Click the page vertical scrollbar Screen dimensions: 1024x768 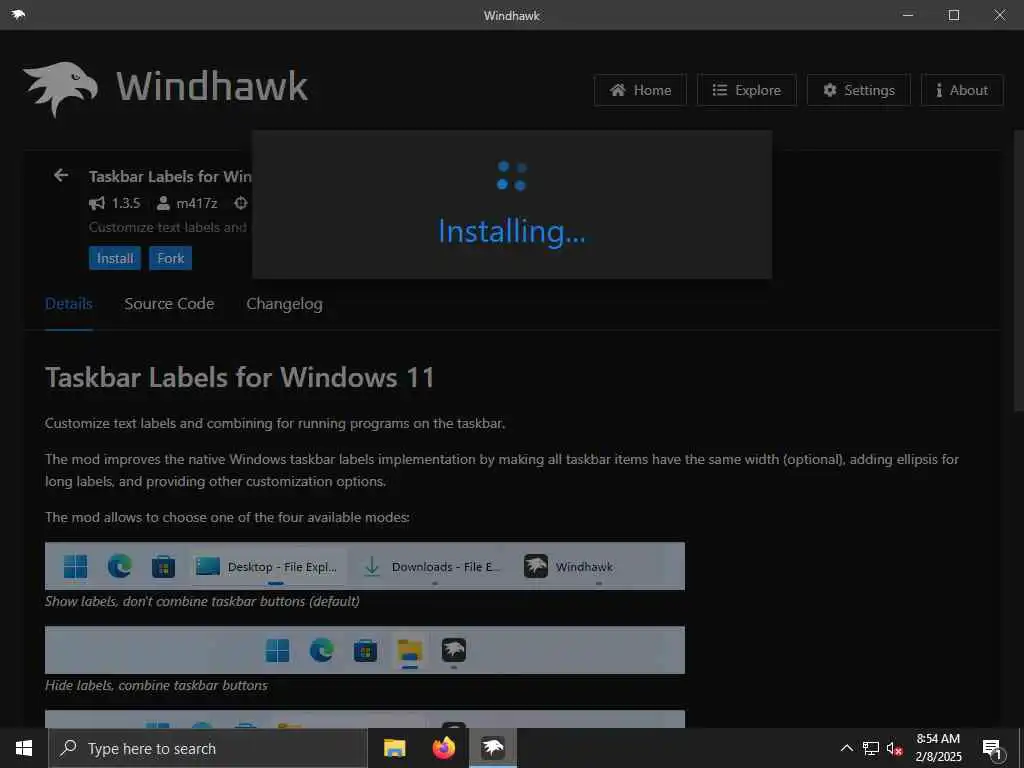[x=1018, y=271]
